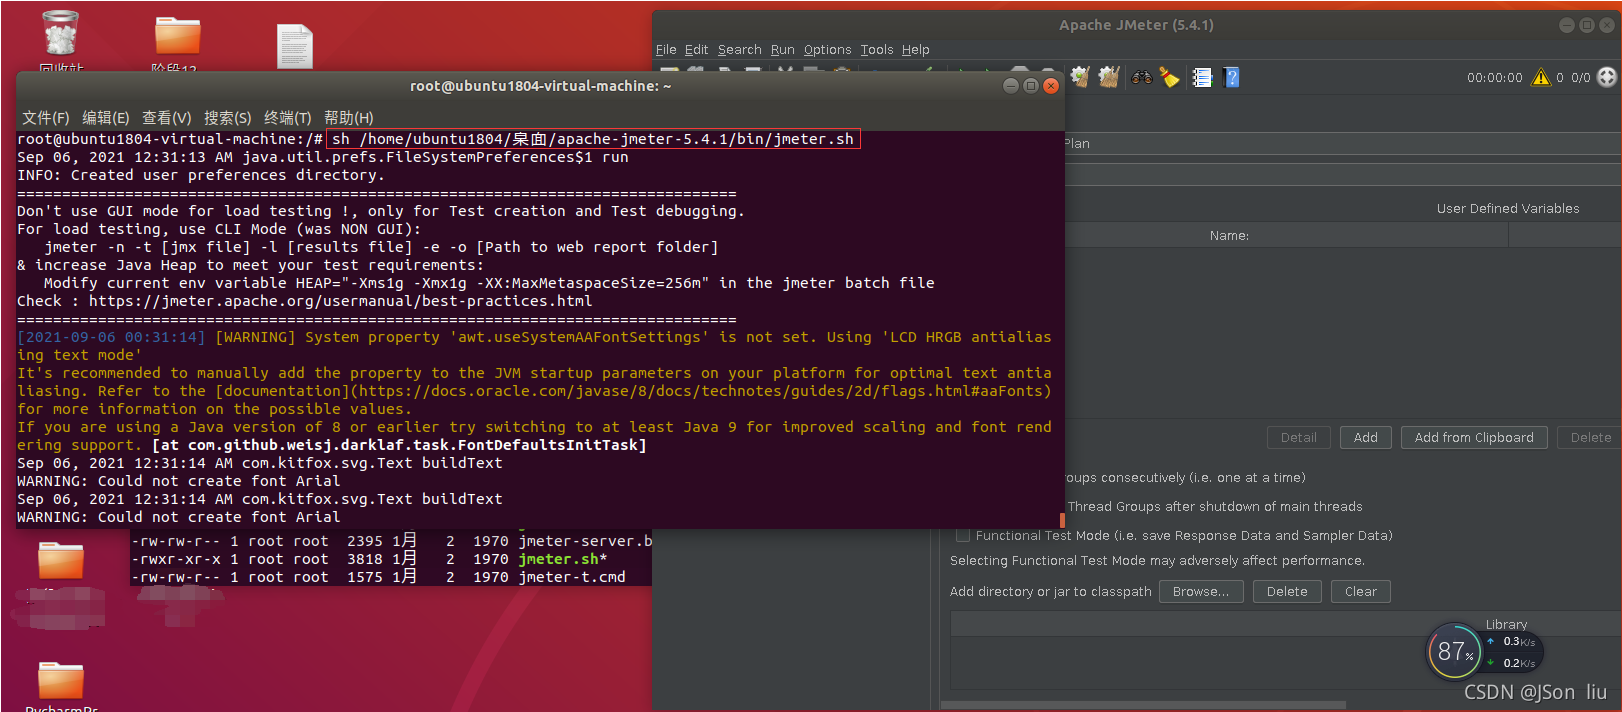Screen dimensions: 1622x712
Task: Click the 0/0 thread counter
Action: (x=1580, y=77)
